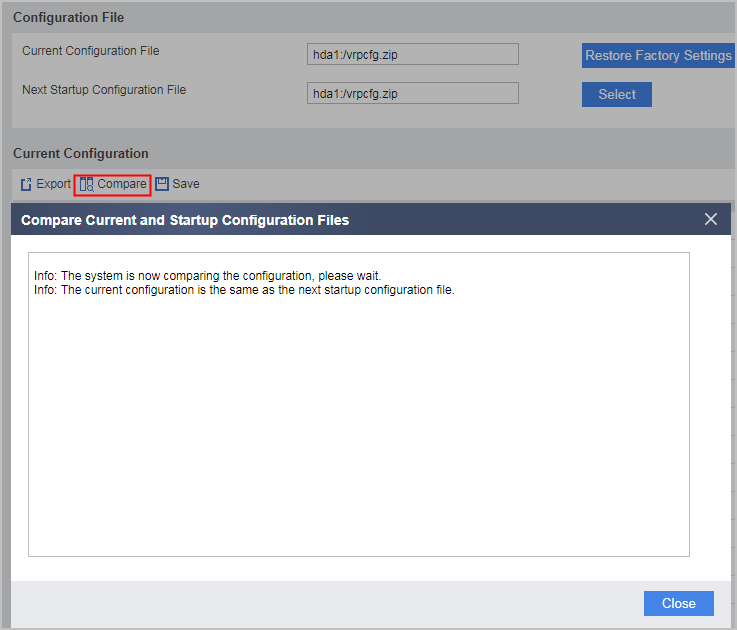Click the Export icon in the toolbar
The width and height of the screenshot is (737, 630).
point(26,184)
